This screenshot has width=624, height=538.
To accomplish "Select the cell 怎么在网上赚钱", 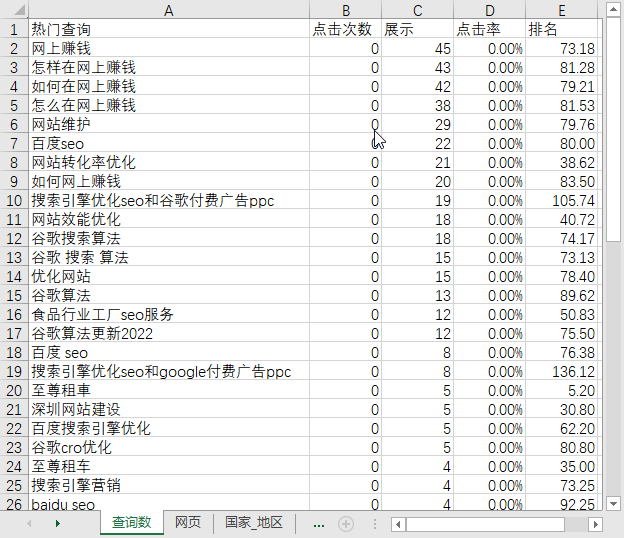I will point(169,105).
